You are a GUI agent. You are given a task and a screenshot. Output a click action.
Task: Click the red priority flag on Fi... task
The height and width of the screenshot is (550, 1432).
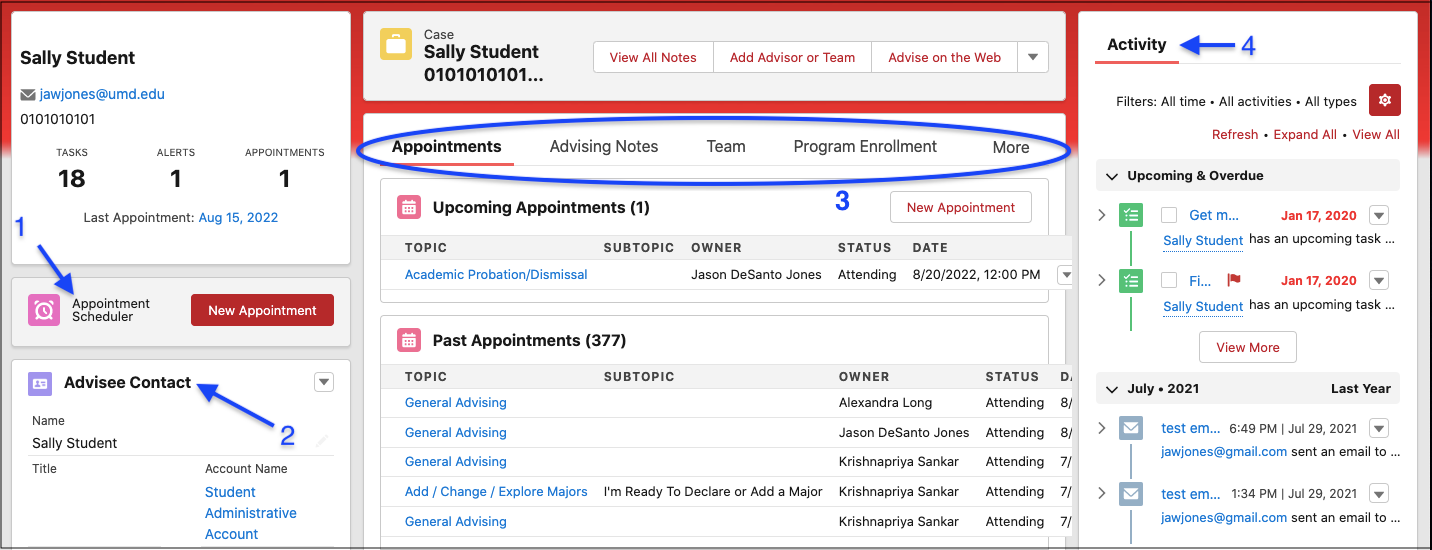point(1234,280)
